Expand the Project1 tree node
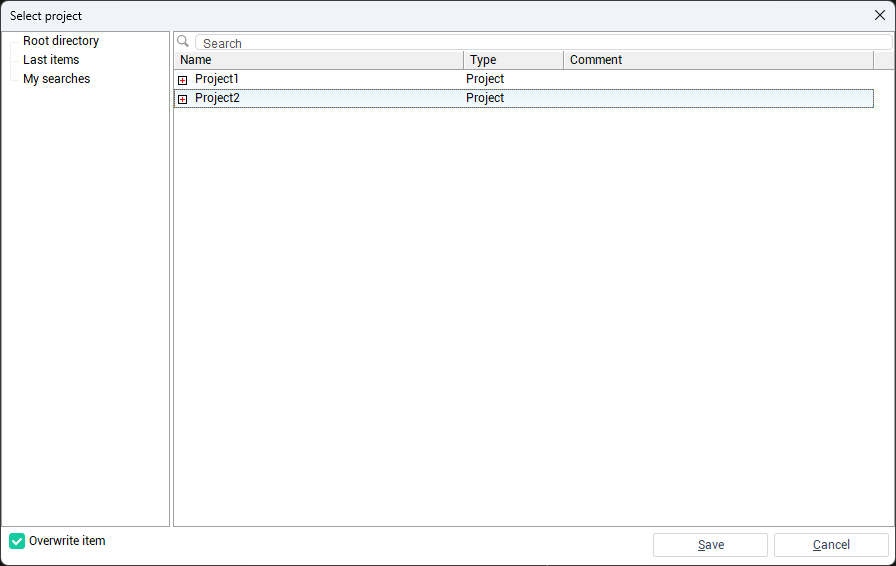 [x=182, y=80]
